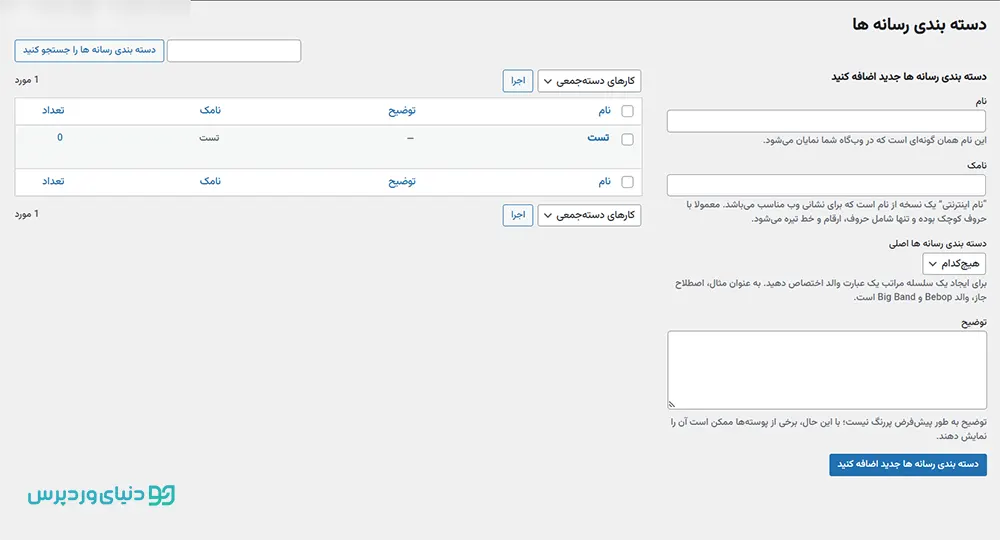Click the dash in the تست description cell
The width and height of the screenshot is (1000, 540).
pyautogui.click(x=410, y=138)
